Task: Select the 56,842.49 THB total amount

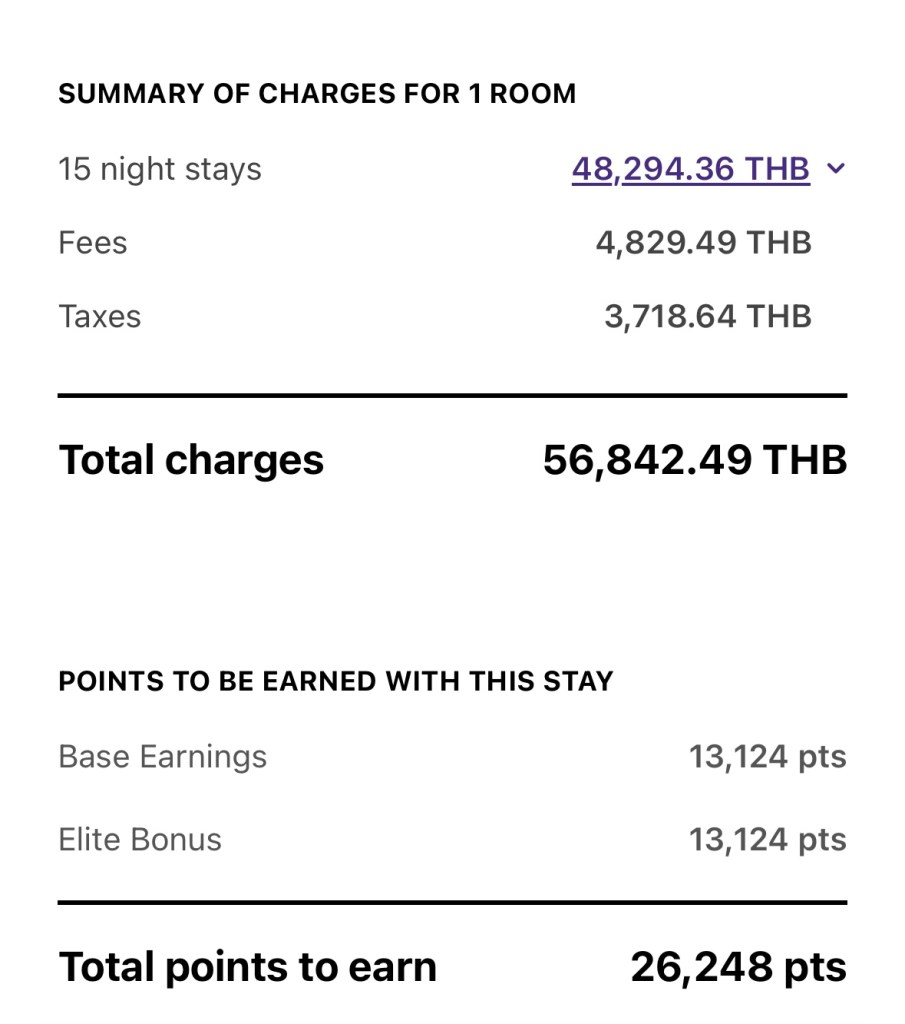Action: pyautogui.click(x=694, y=460)
